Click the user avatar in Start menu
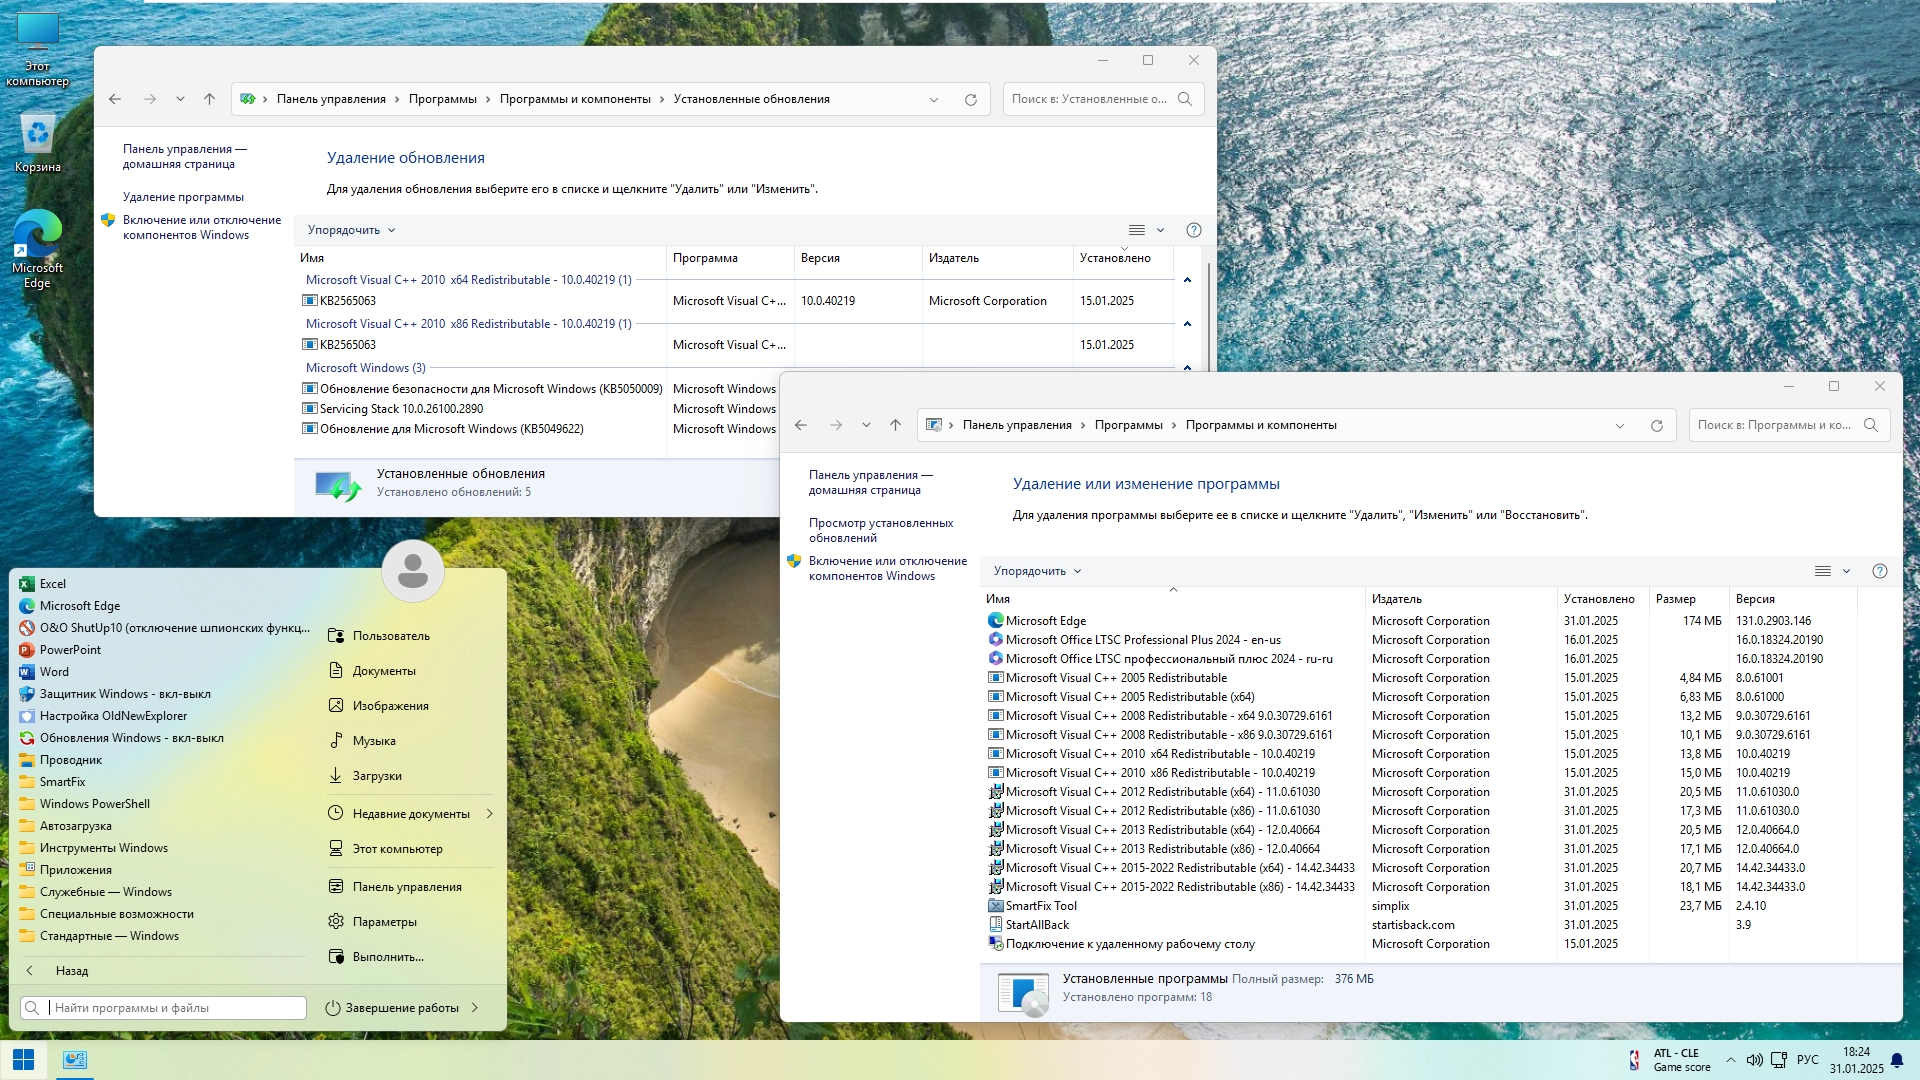Image resolution: width=1920 pixels, height=1080 pixels. pyautogui.click(x=412, y=571)
